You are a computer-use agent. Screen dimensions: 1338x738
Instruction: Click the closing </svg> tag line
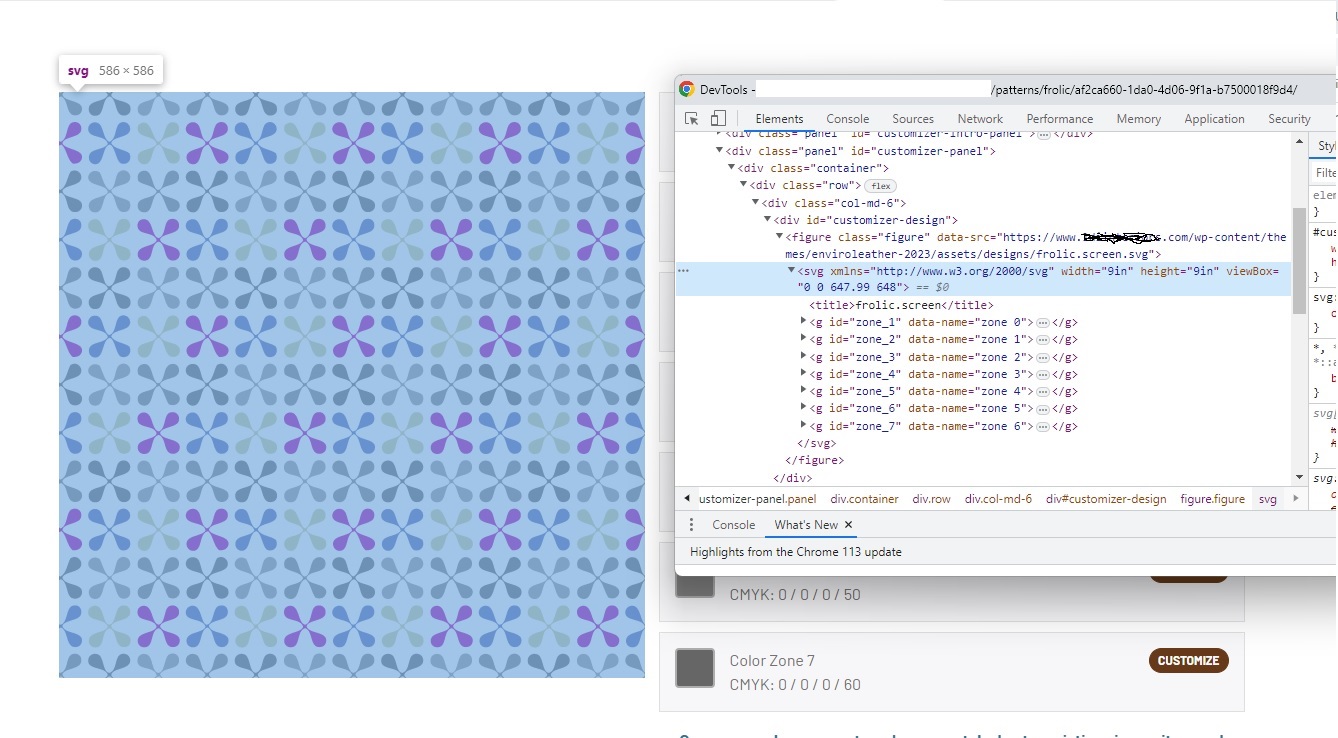(x=816, y=443)
